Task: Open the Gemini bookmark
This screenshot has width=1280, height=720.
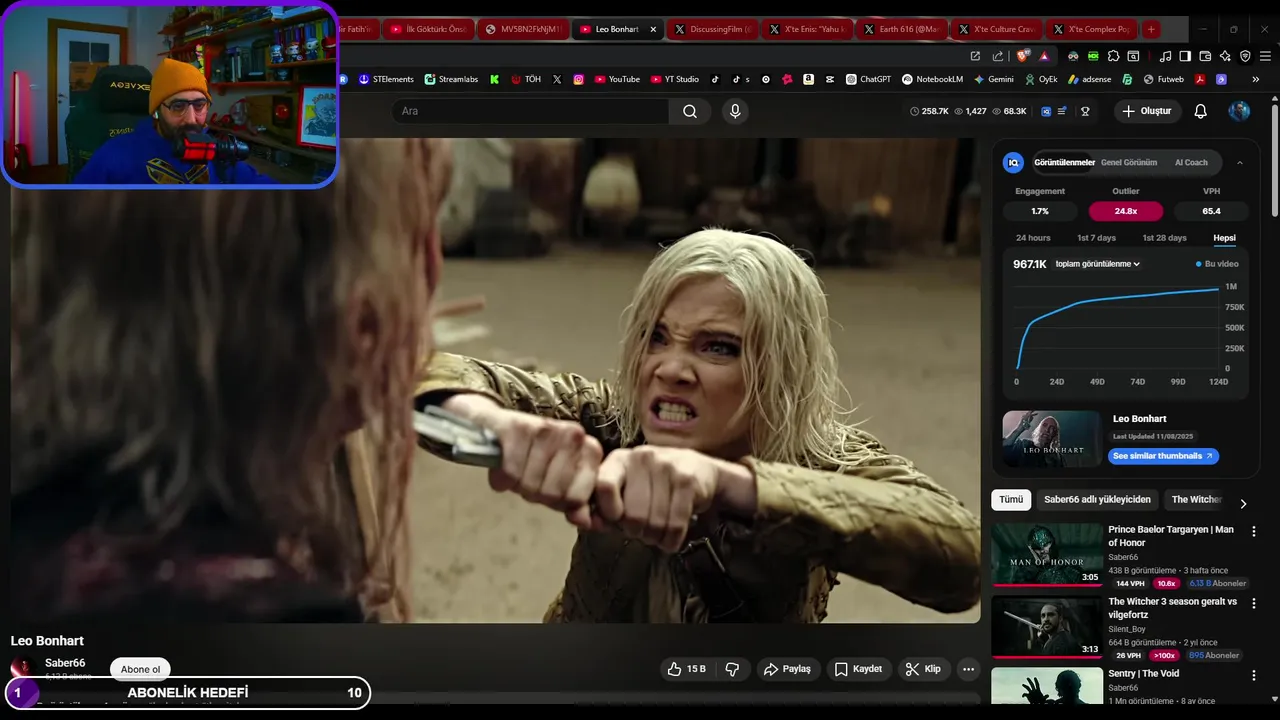Action: click(995, 79)
